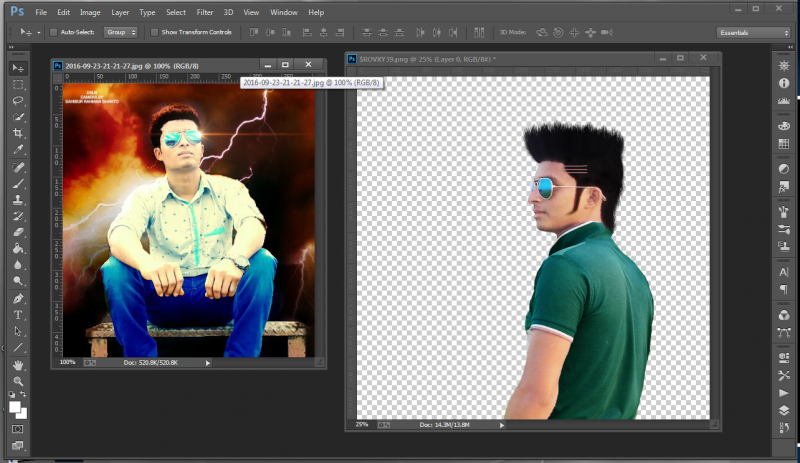The height and width of the screenshot is (463, 800).
Task: Activate the Zoom tool in toolbox
Action: click(18, 381)
